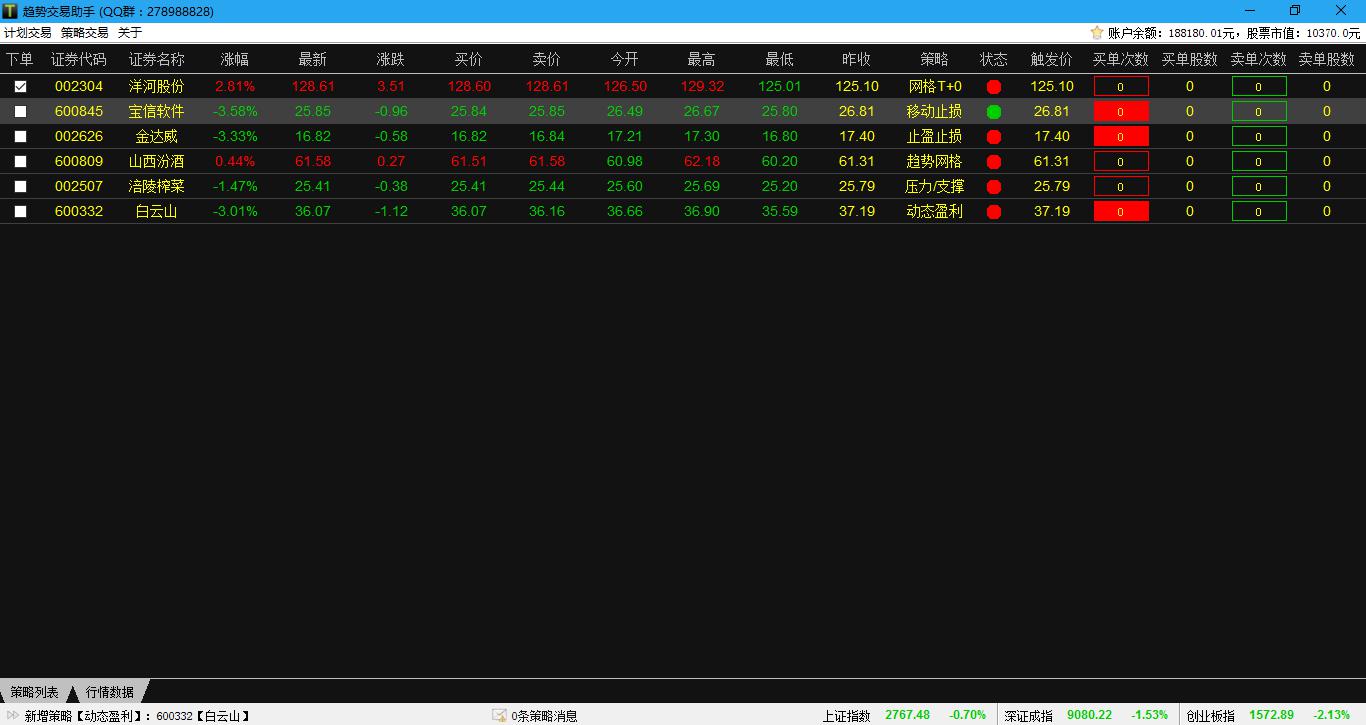Click the red status indicator for 白云山
Viewport: 1366px width, 725px height.
pos(993,212)
